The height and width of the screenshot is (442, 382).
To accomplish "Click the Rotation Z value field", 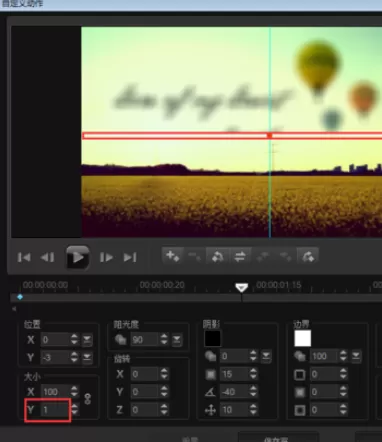I will (144, 410).
